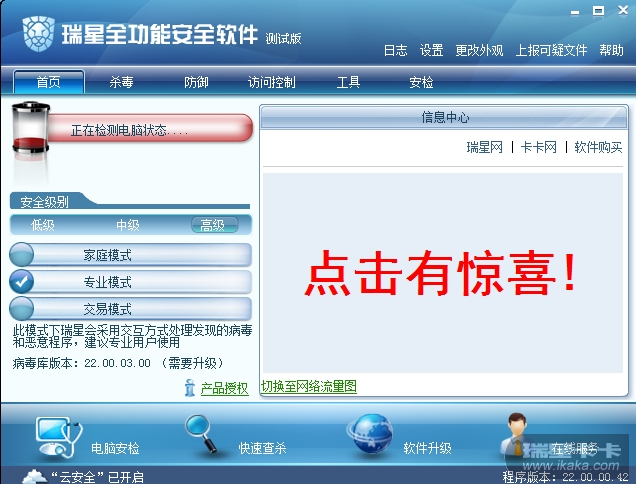This screenshot has height=484, width=636.
Task: Click the Rising lion shield logo
Action: 39,34
